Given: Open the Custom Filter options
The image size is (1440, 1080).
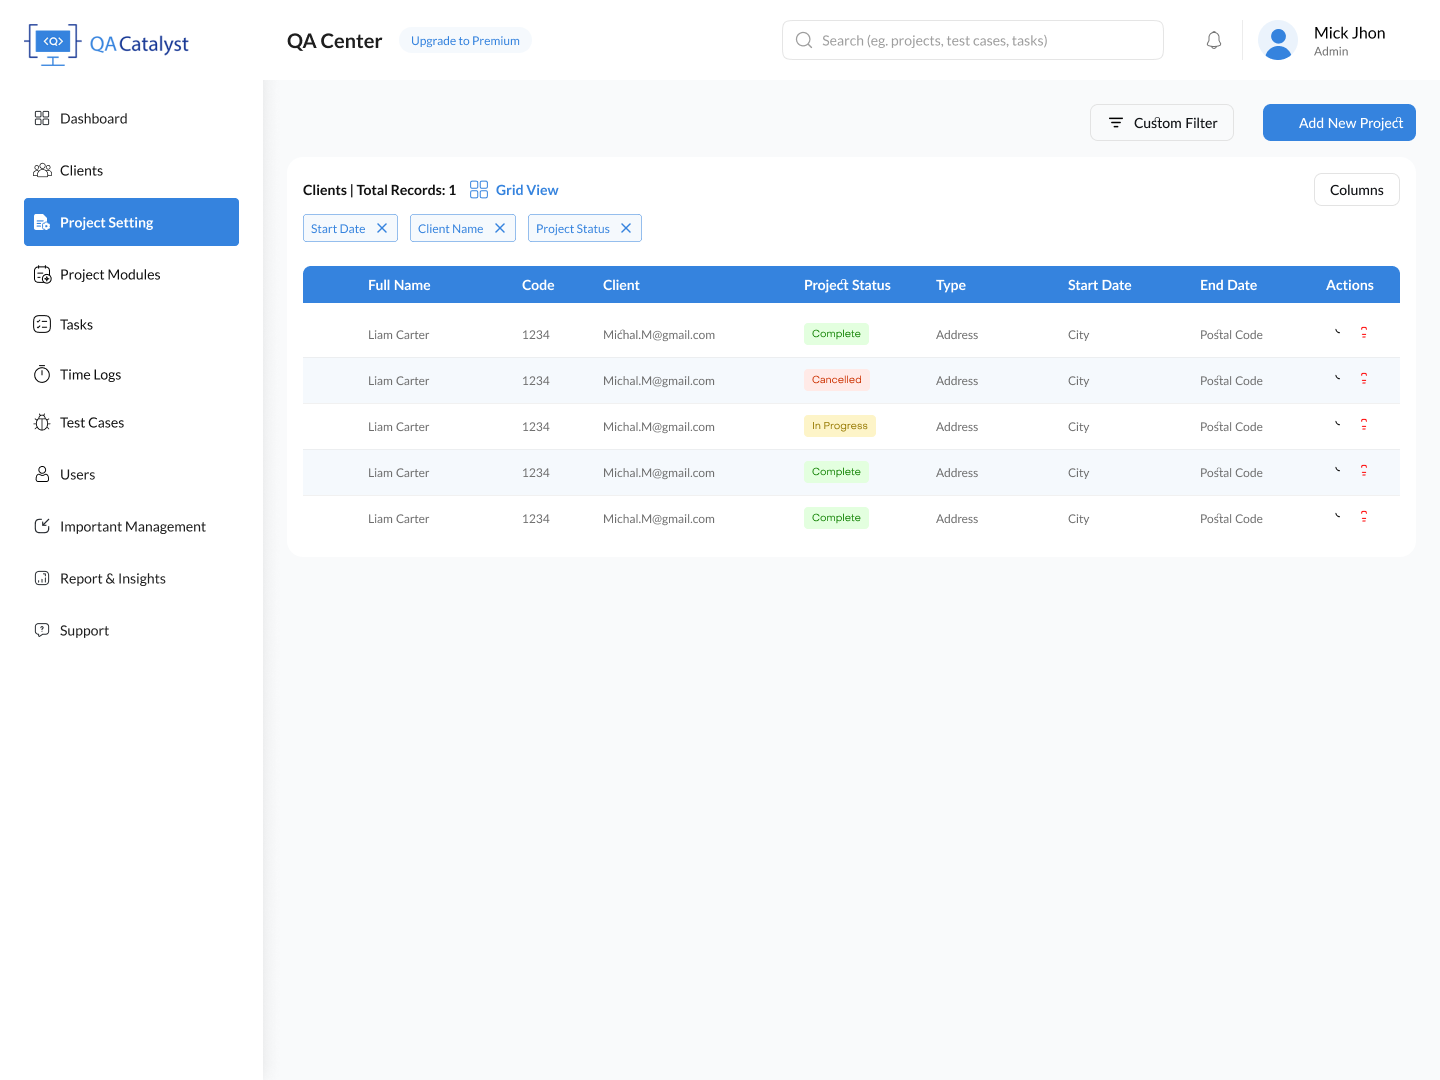Looking at the screenshot, I should pos(1161,123).
